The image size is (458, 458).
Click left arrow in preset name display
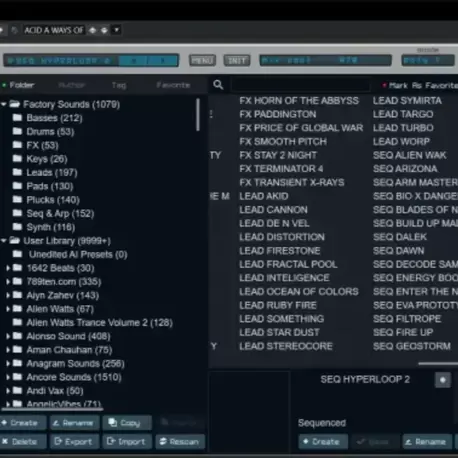click(x=134, y=61)
